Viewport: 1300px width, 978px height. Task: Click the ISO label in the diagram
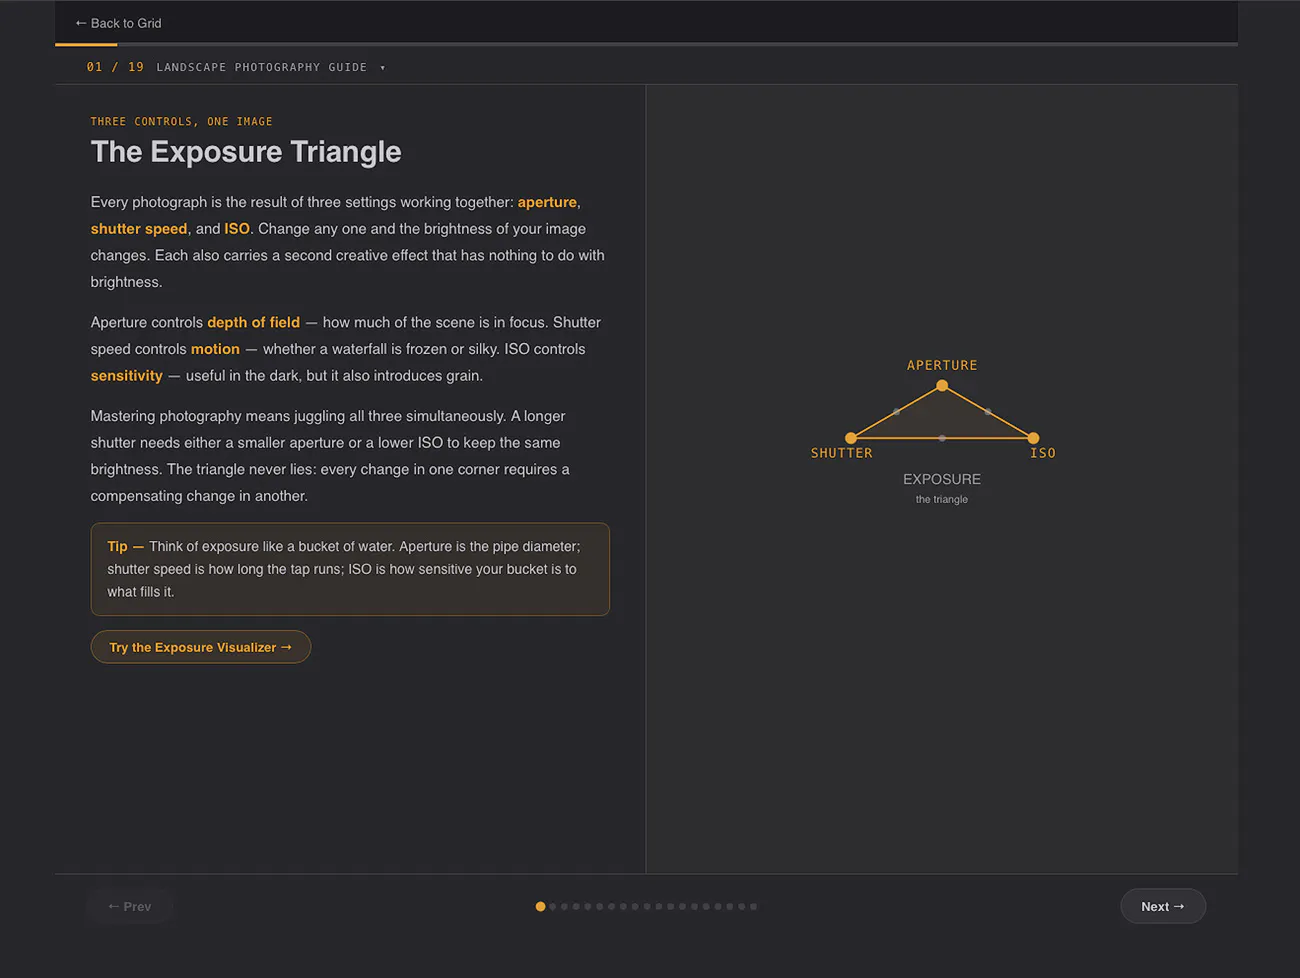point(1043,453)
